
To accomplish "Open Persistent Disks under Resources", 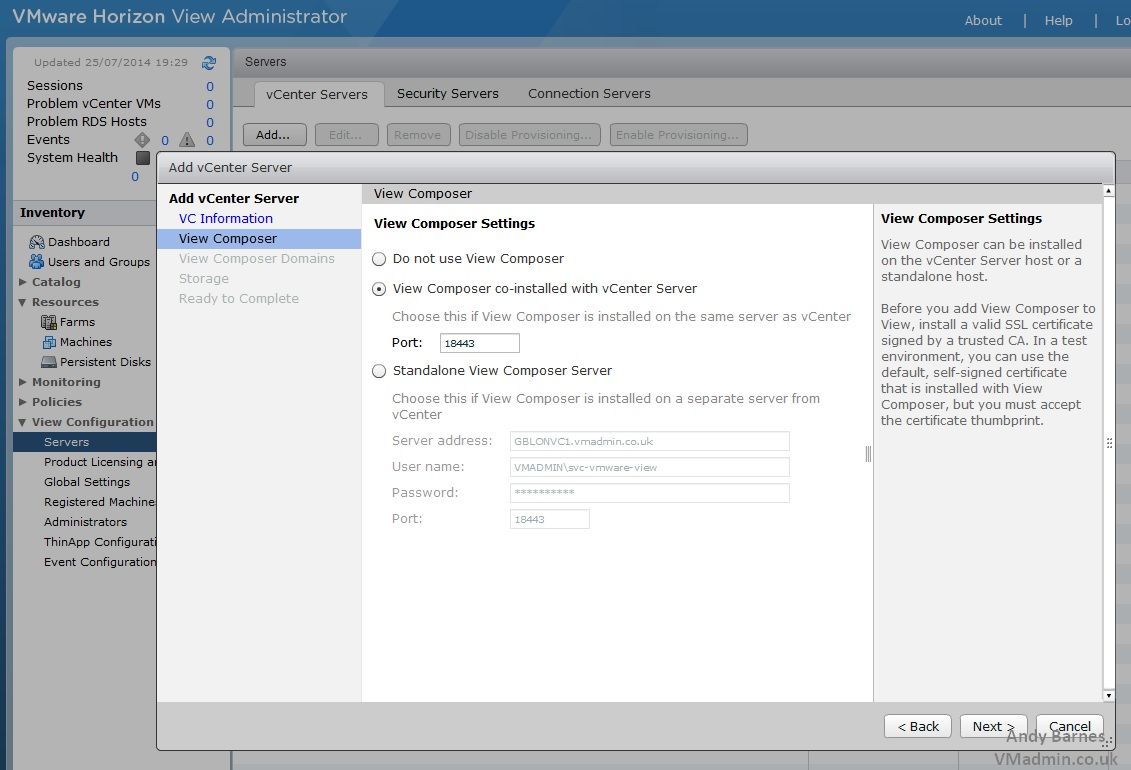I will pos(105,362).
